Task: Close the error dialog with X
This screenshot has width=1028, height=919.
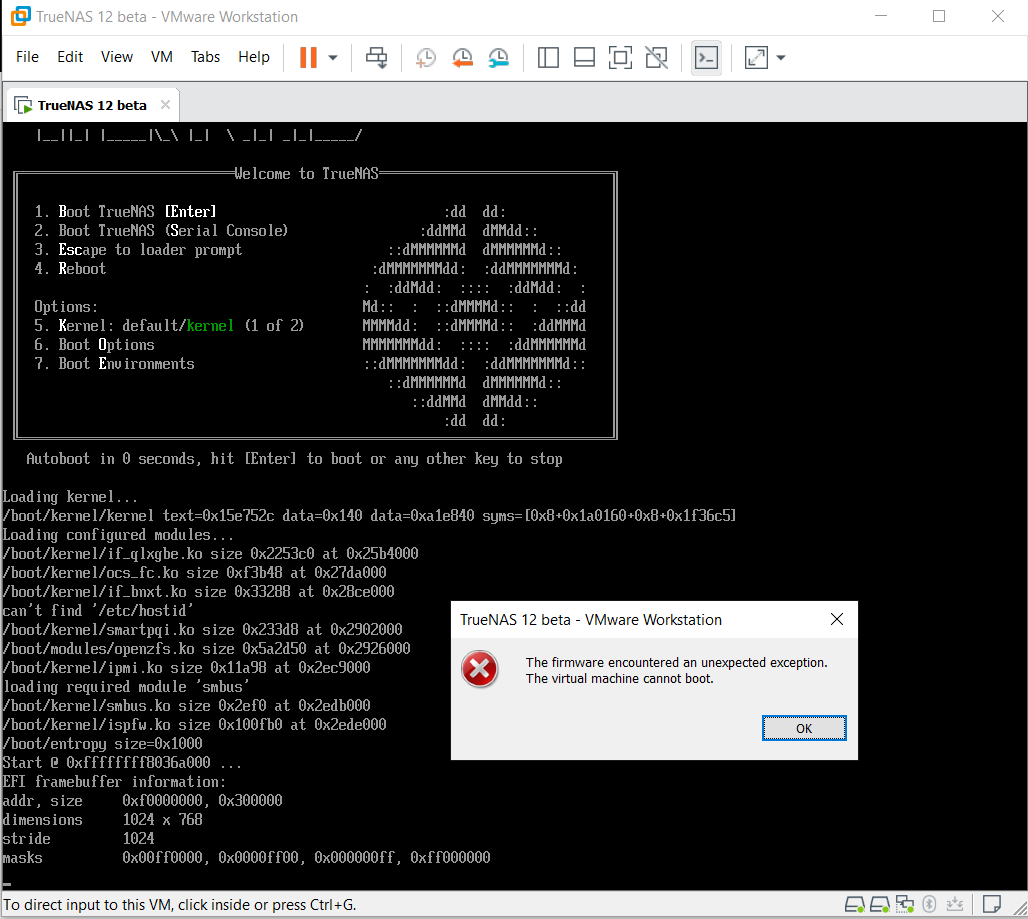Action: 837,619
